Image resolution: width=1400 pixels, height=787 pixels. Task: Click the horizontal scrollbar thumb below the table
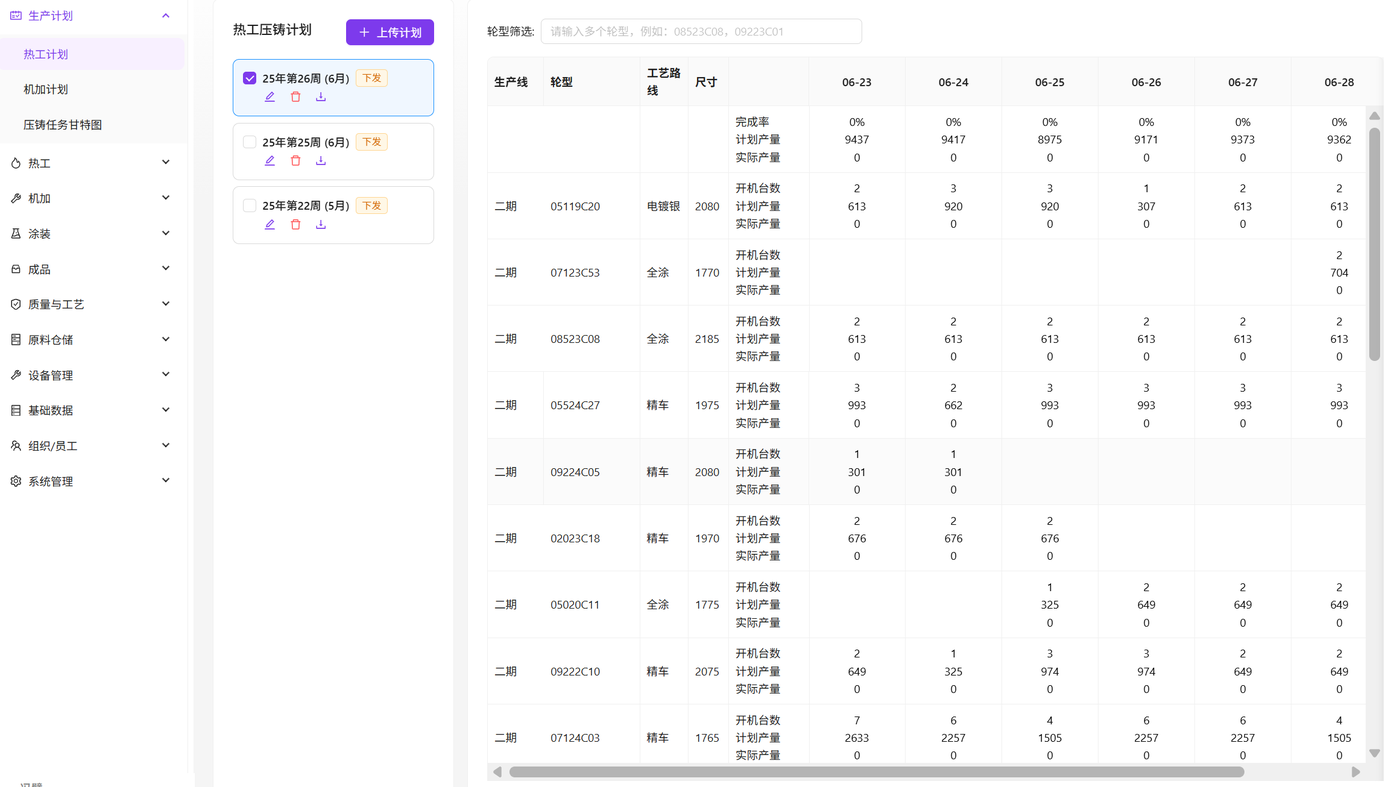point(877,772)
